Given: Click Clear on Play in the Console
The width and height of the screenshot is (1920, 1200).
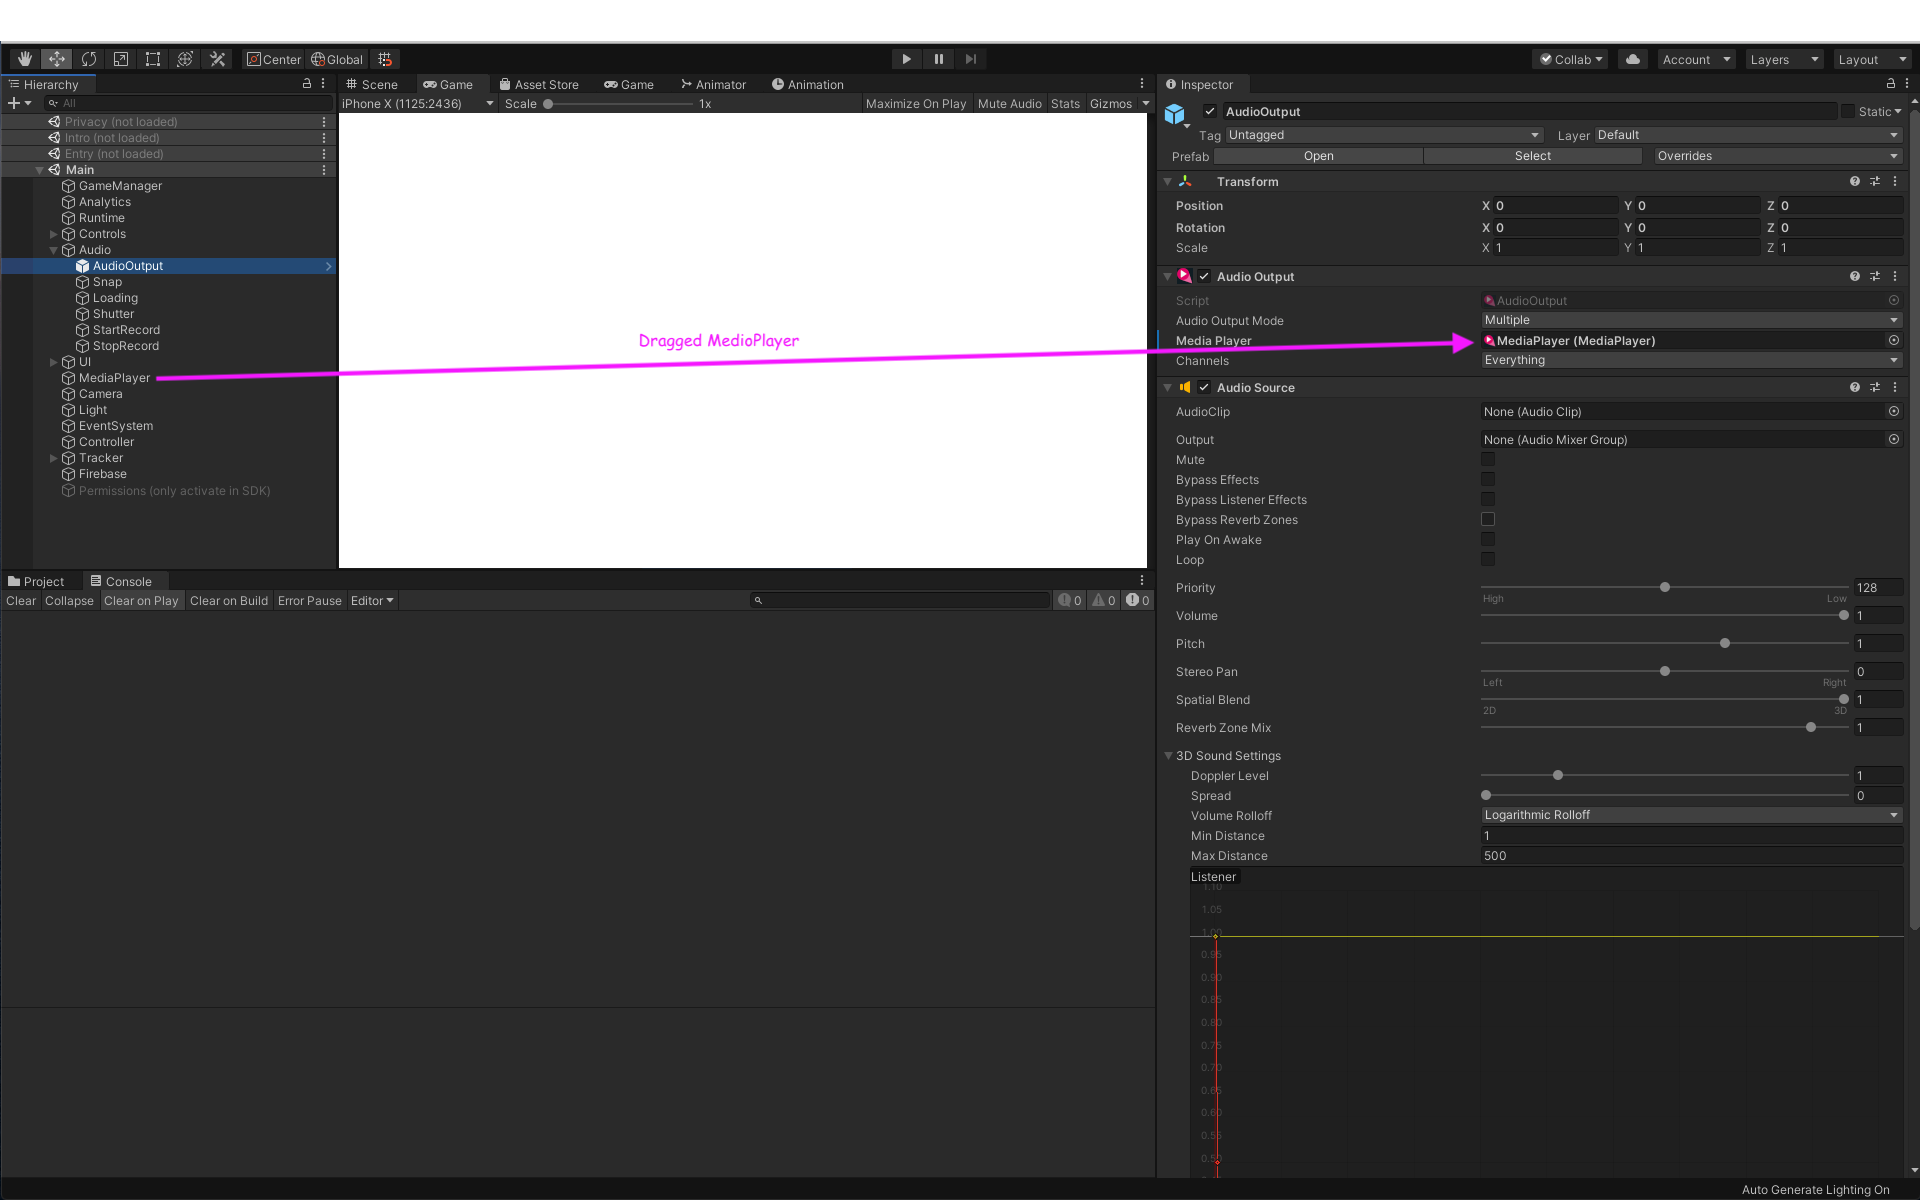Looking at the screenshot, I should tap(141, 600).
